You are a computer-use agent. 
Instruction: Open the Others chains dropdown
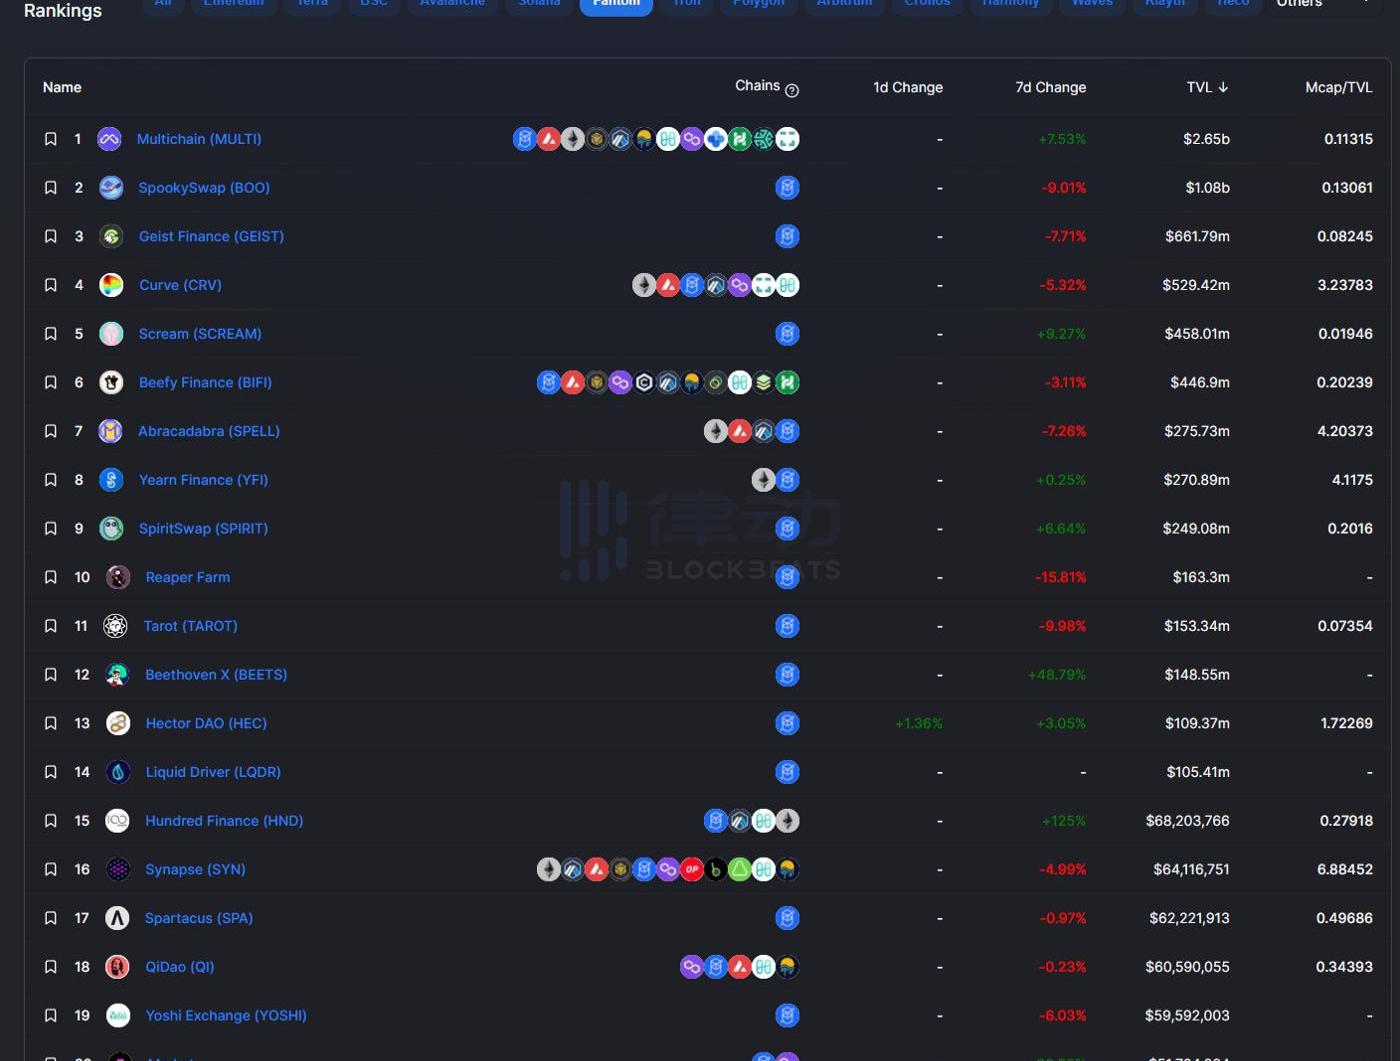pos(1322,4)
